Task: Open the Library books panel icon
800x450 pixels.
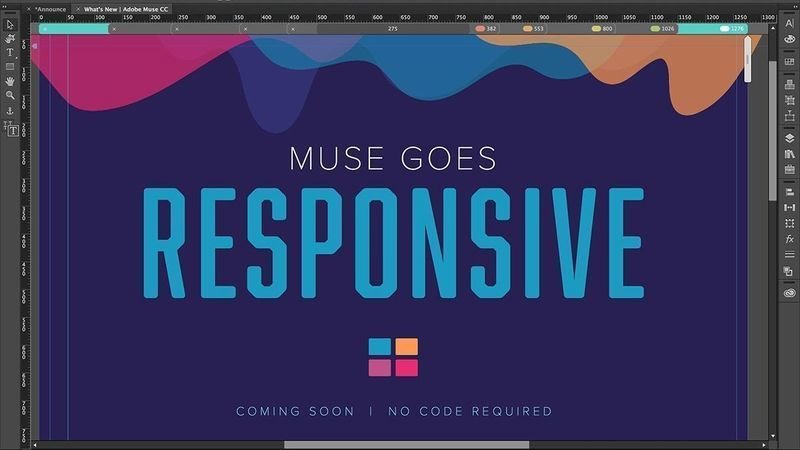Action: pos(789,154)
